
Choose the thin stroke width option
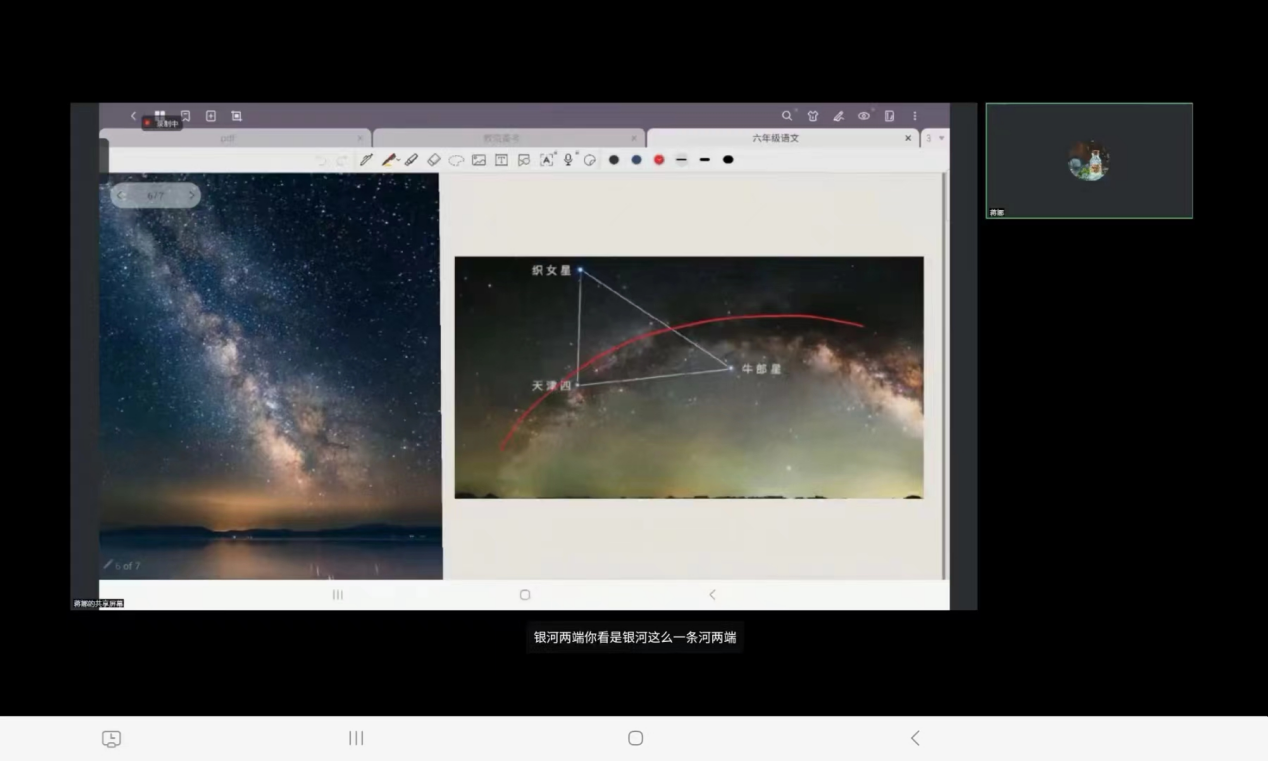point(682,160)
